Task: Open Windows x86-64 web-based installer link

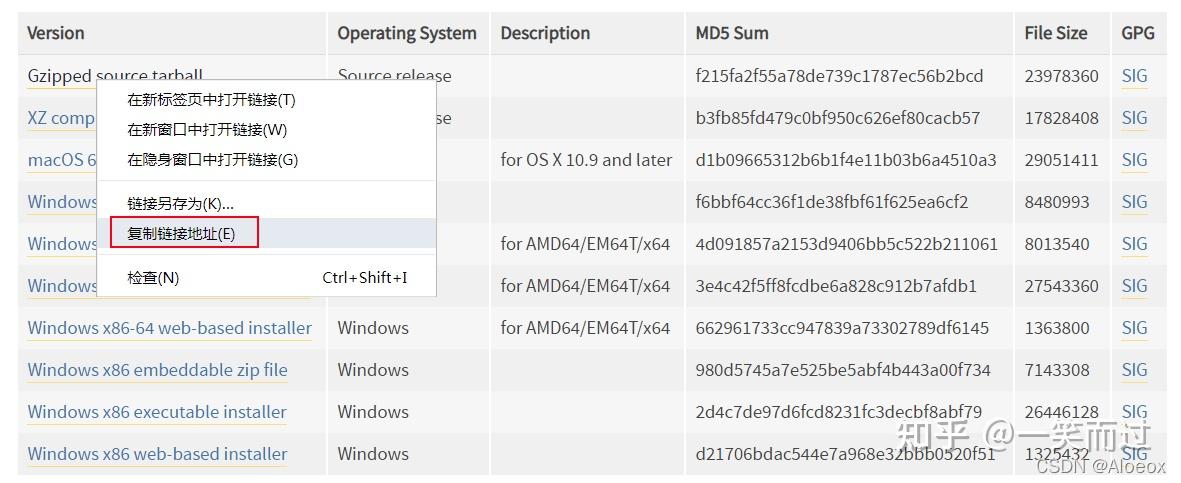Action: click(x=169, y=328)
